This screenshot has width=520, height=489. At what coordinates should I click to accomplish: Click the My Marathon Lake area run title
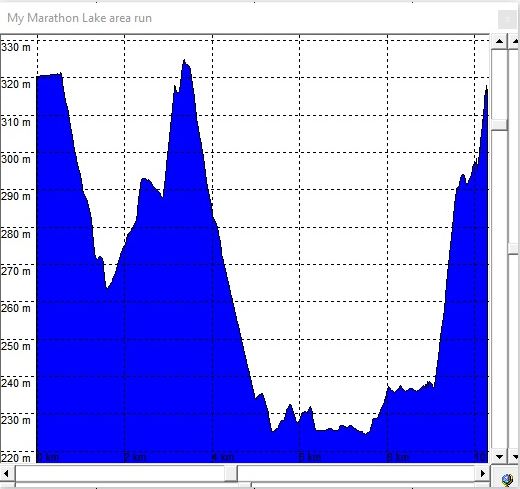coord(79,18)
